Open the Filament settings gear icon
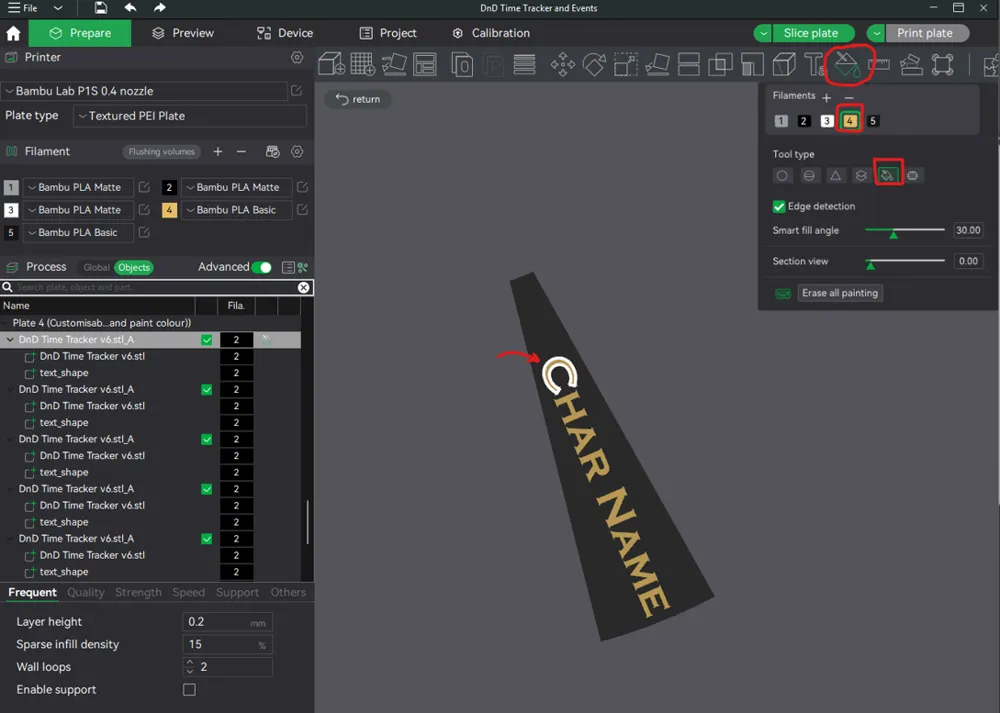 [295, 151]
